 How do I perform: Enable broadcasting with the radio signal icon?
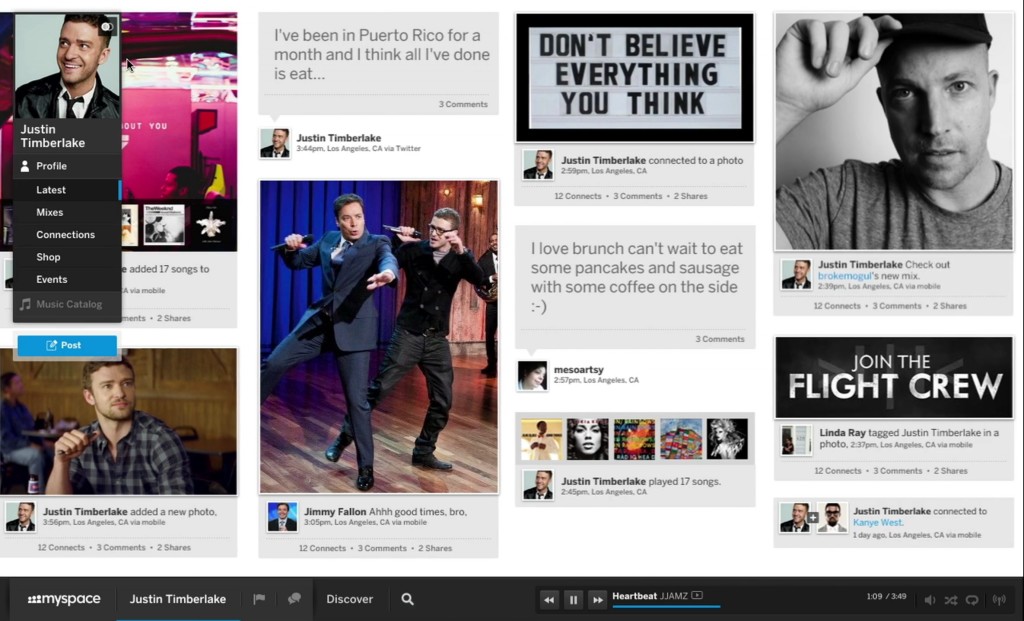[997, 600]
